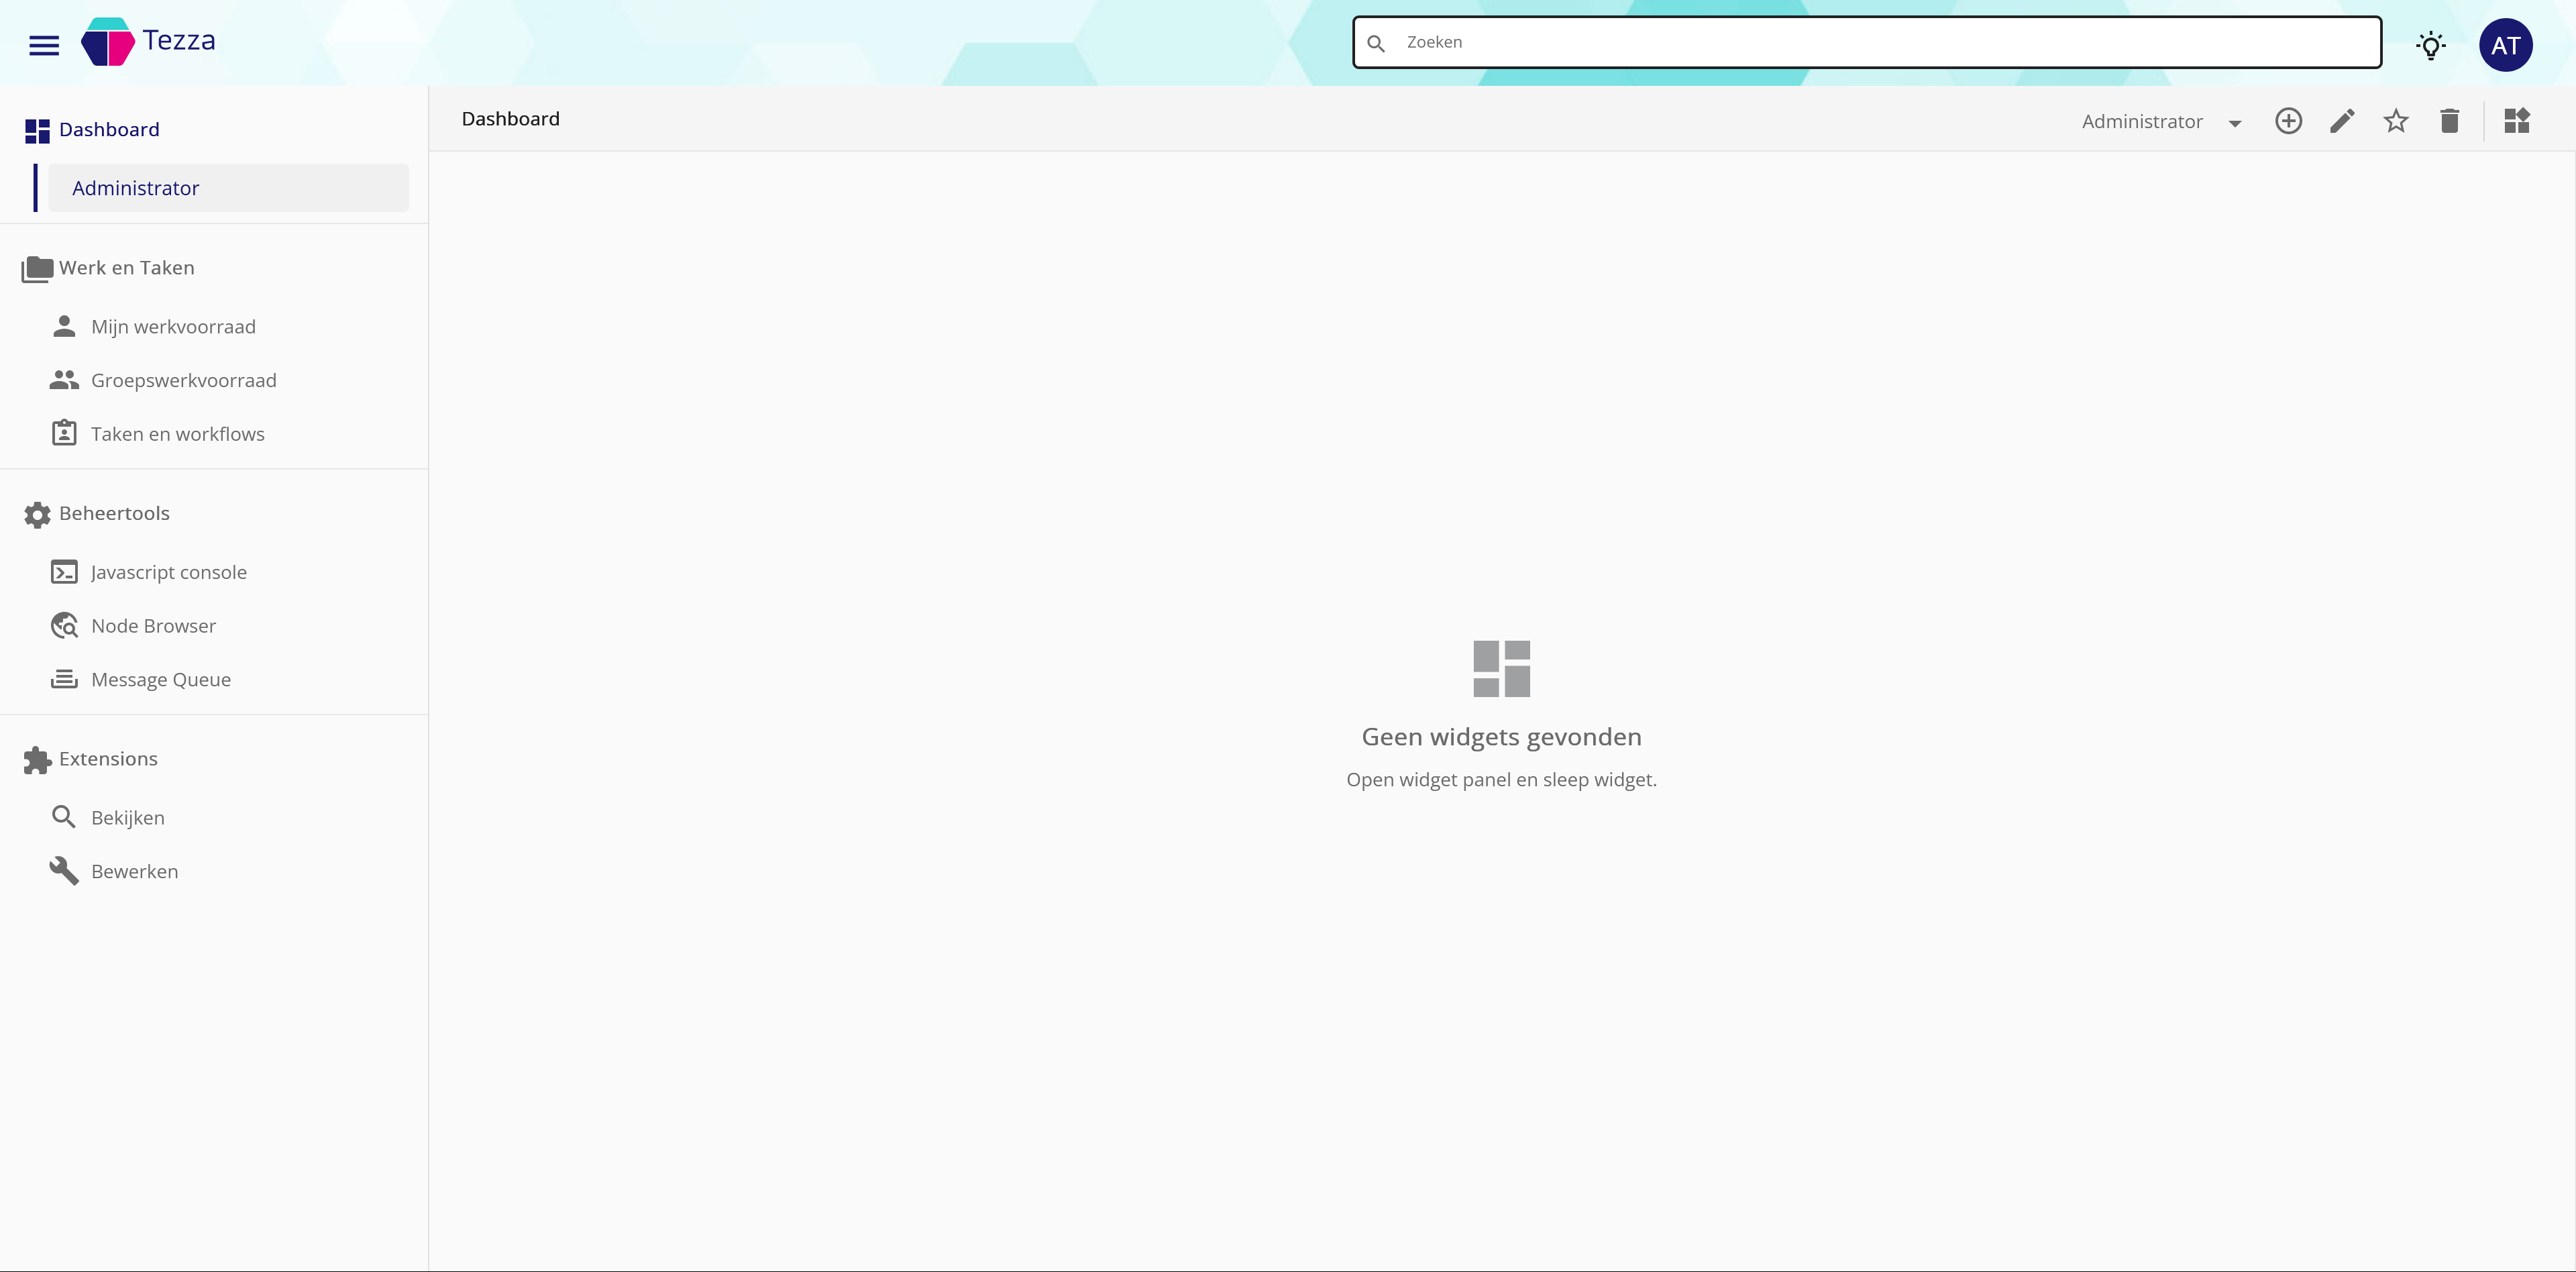Toggle the hamburger navigation menu
Screen dimensions: 2576x1272
[x=44, y=45]
